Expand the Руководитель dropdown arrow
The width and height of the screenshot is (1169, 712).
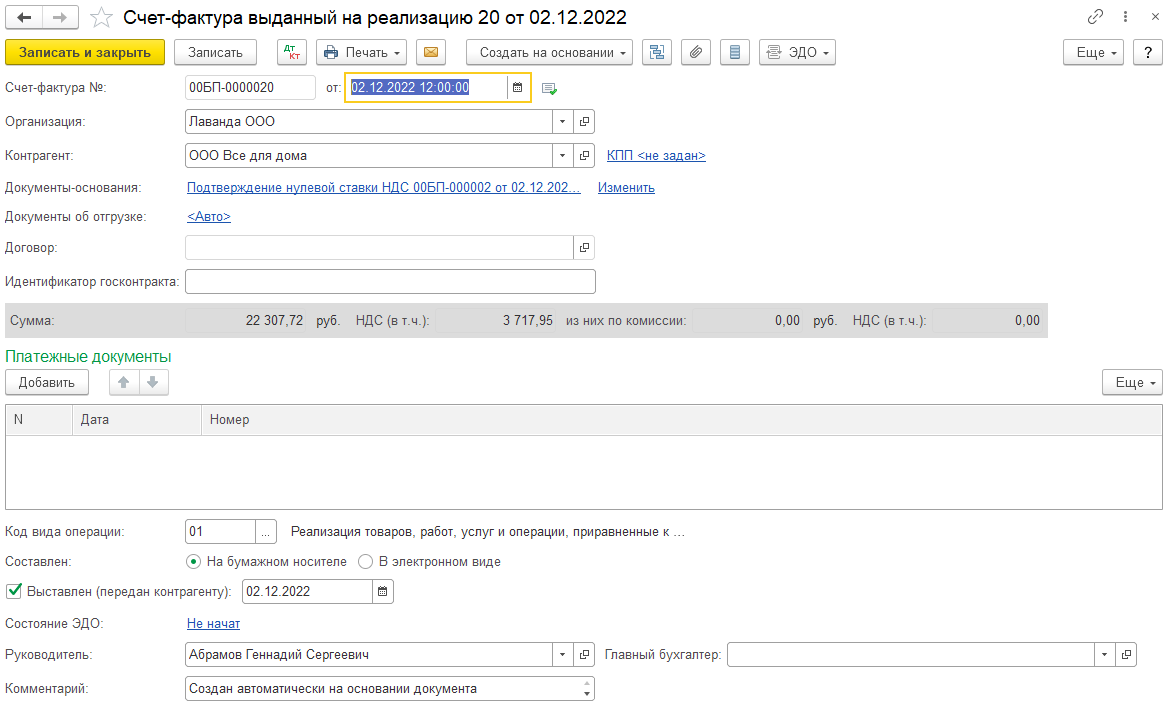point(563,655)
